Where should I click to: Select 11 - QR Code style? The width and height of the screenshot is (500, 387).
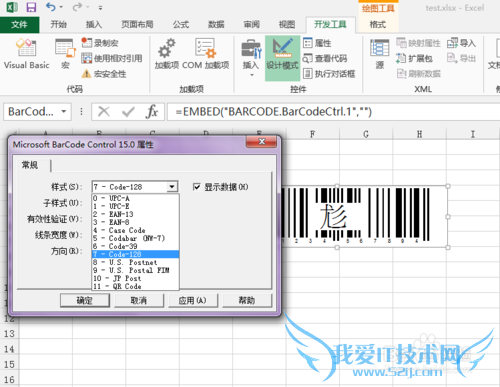pos(136,286)
